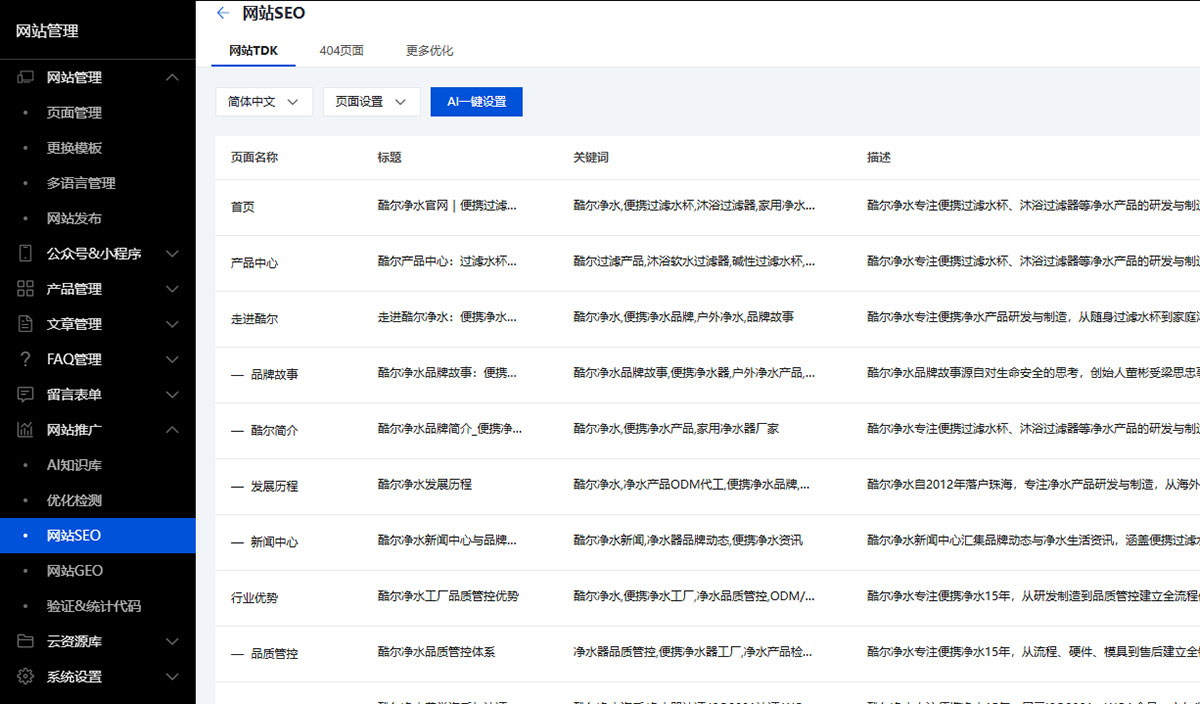Expand the 系统设置 chevron
The width and height of the screenshot is (1200, 704).
tap(172, 676)
